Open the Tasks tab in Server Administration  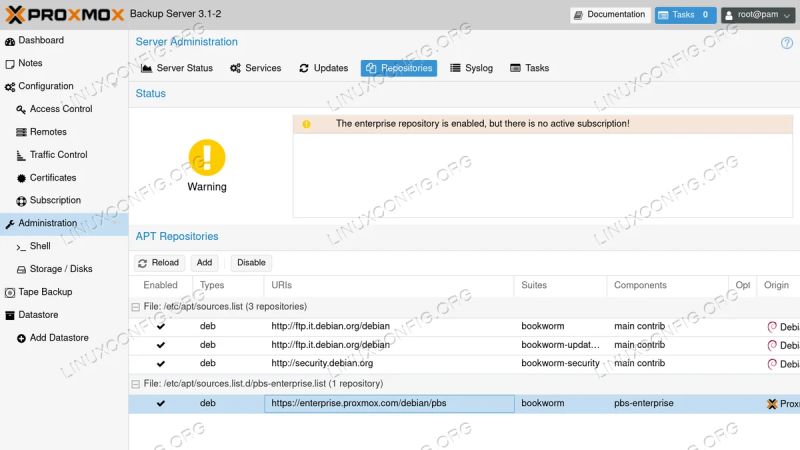click(530, 68)
